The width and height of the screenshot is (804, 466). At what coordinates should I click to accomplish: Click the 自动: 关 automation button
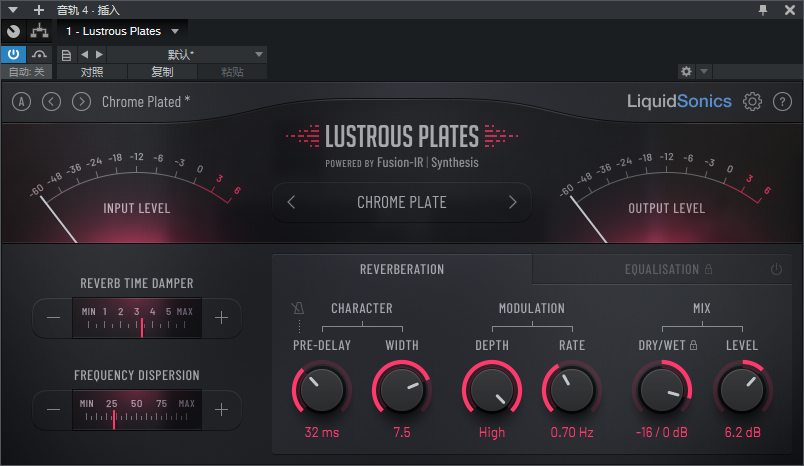26,72
